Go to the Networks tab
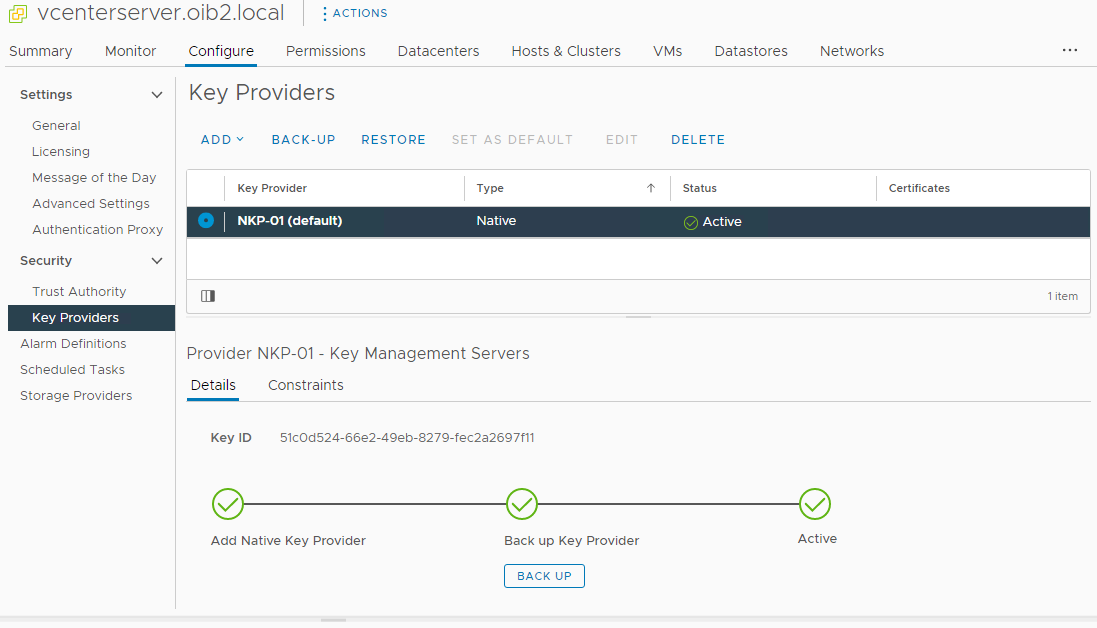This screenshot has width=1097, height=628. tap(851, 51)
